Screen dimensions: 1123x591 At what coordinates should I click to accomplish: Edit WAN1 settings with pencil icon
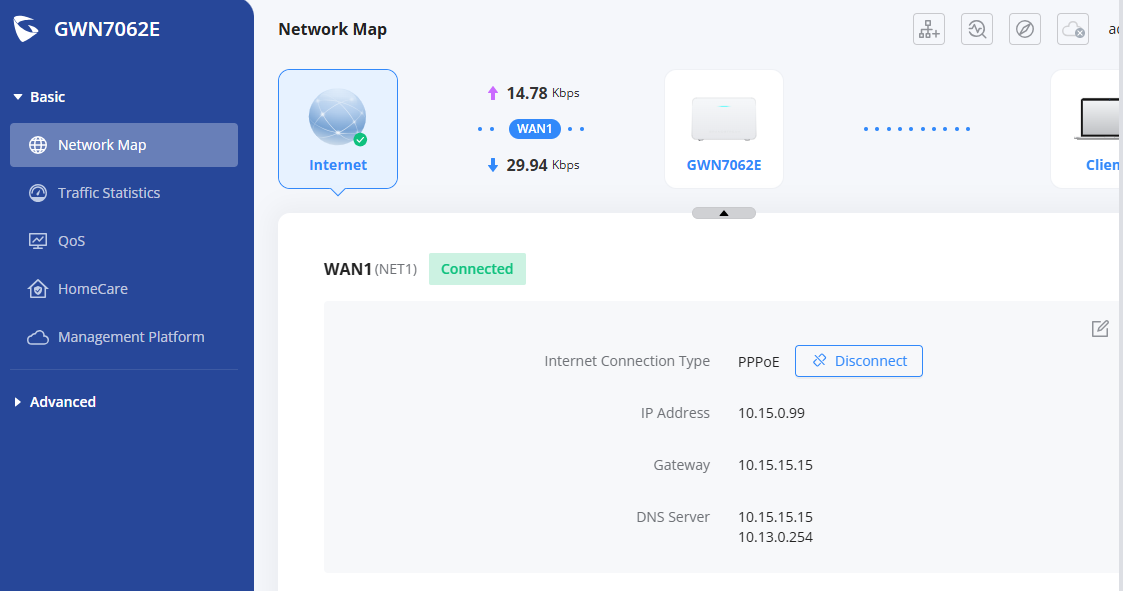tap(1100, 329)
